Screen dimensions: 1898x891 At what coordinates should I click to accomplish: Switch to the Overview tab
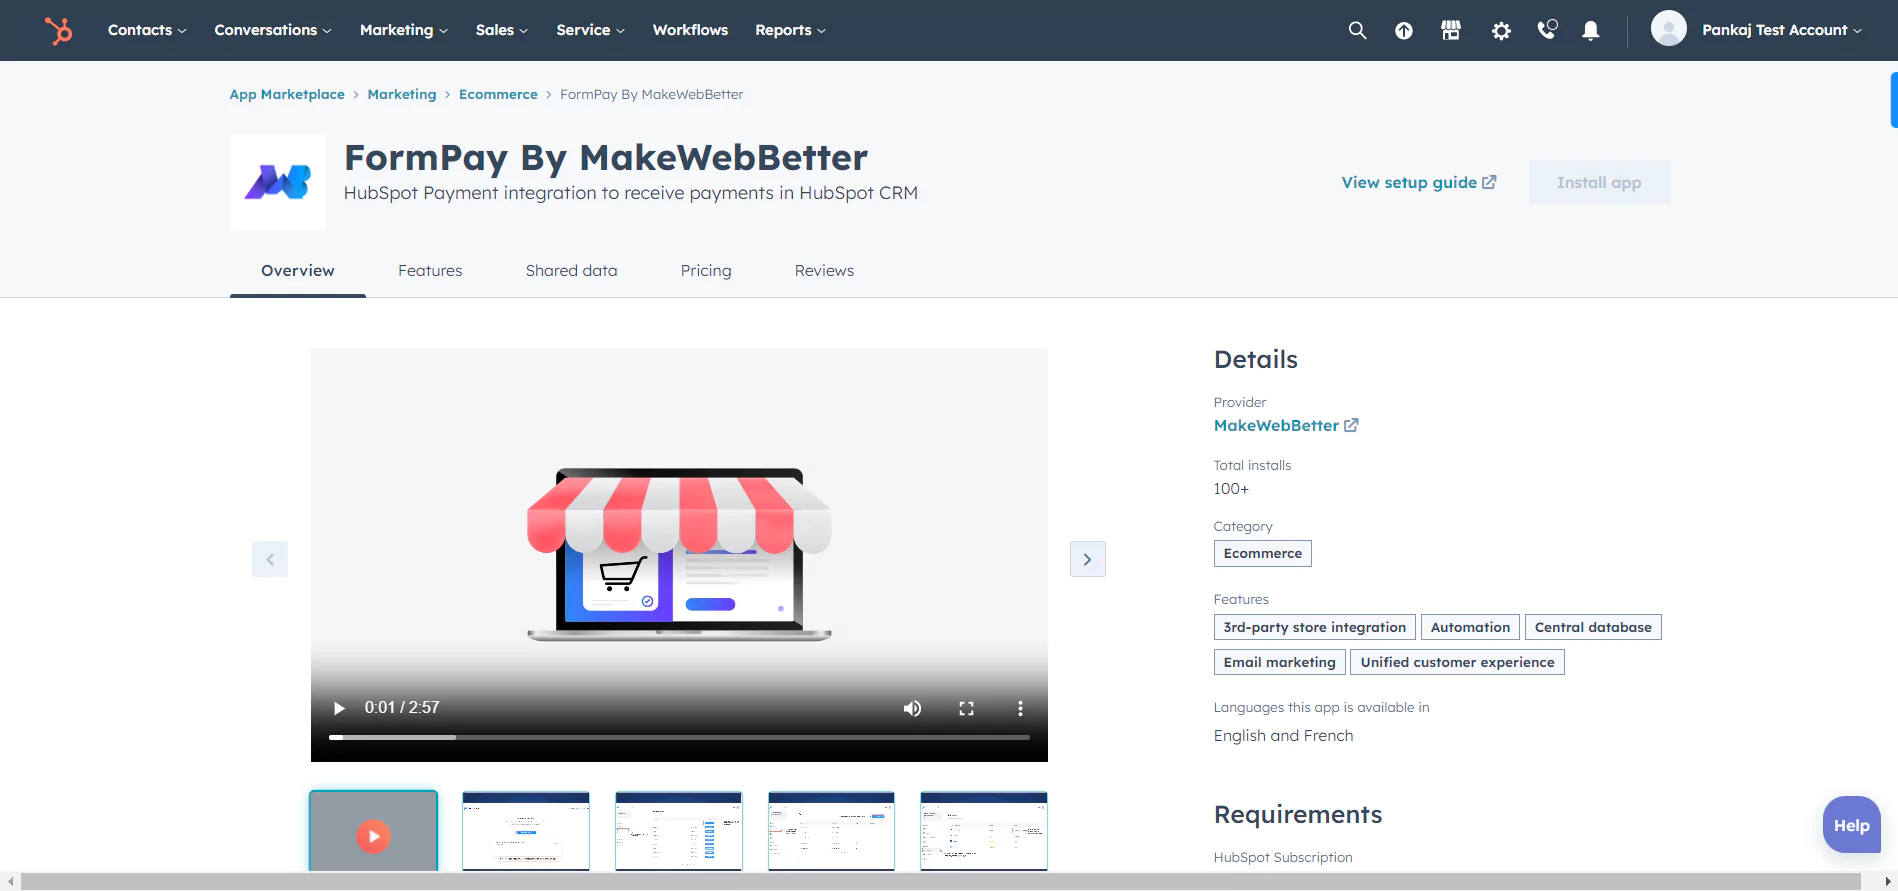point(298,271)
